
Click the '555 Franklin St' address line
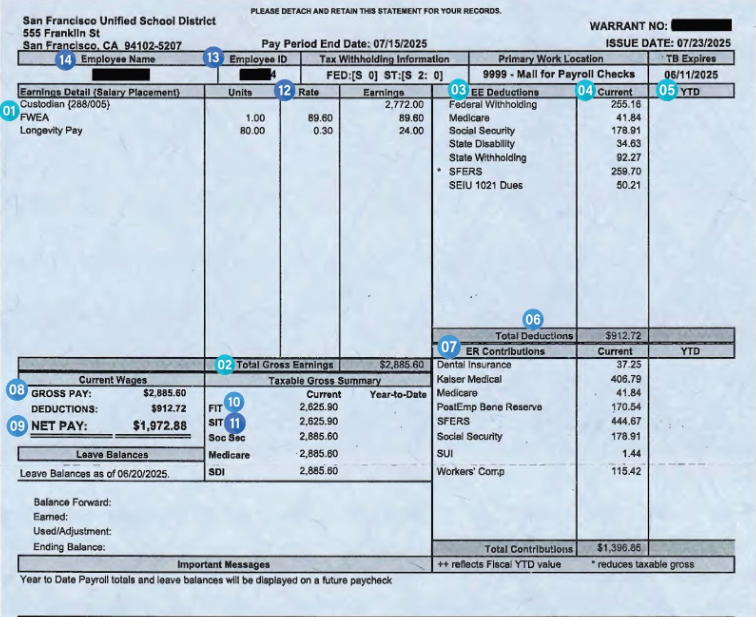[x=61, y=33]
